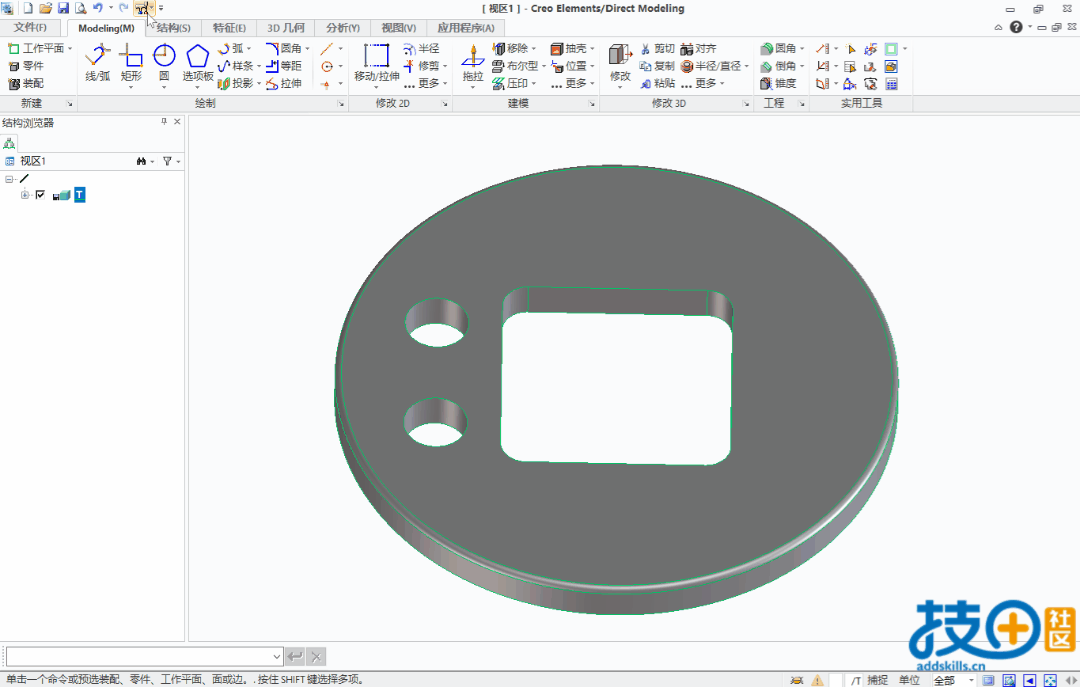Screen dimensions: 1080x687
Task: Click the Undo arrow icon
Action: [98, 8]
